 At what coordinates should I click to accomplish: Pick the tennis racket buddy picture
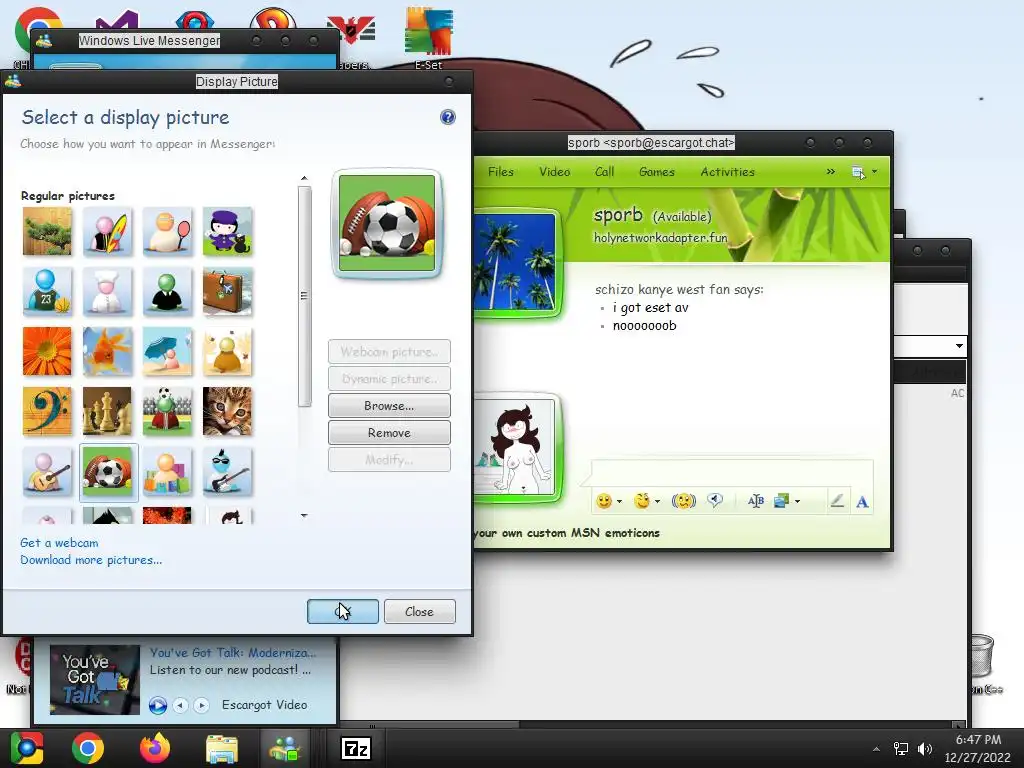tap(167, 231)
